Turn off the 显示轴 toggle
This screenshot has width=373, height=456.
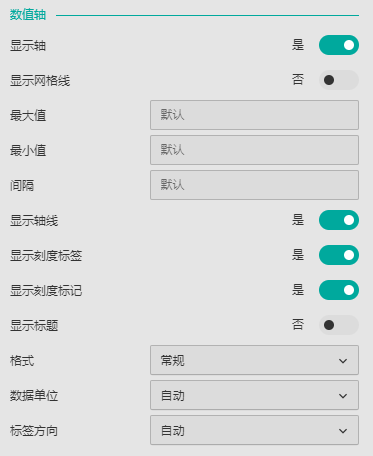tap(339, 45)
